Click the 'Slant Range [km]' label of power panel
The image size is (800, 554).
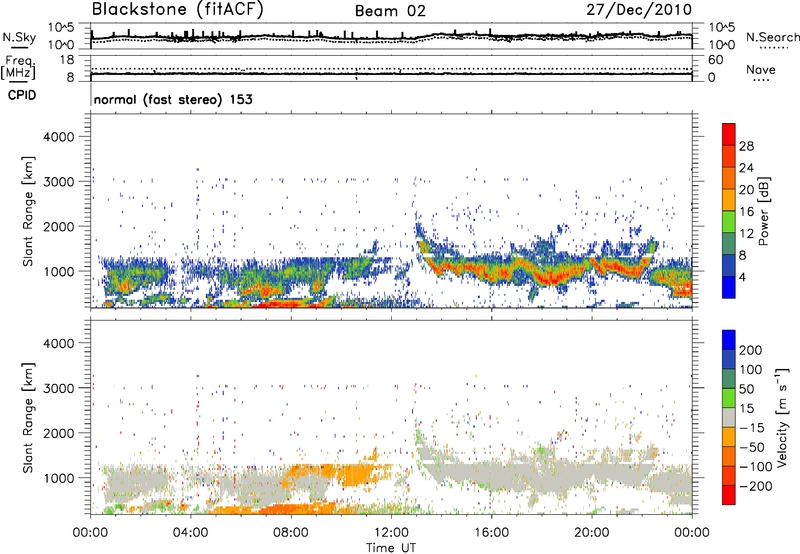[28, 211]
